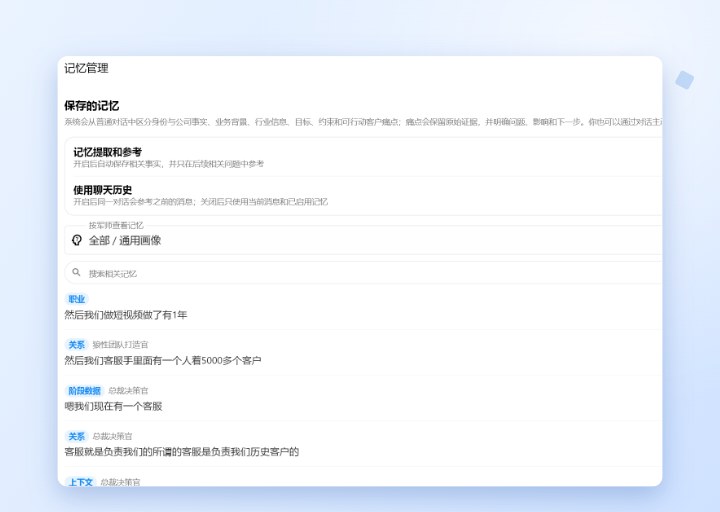Click the 关系 tag beside 狼性团队打造官
Viewport: 720px width, 512px height.
tap(77, 344)
